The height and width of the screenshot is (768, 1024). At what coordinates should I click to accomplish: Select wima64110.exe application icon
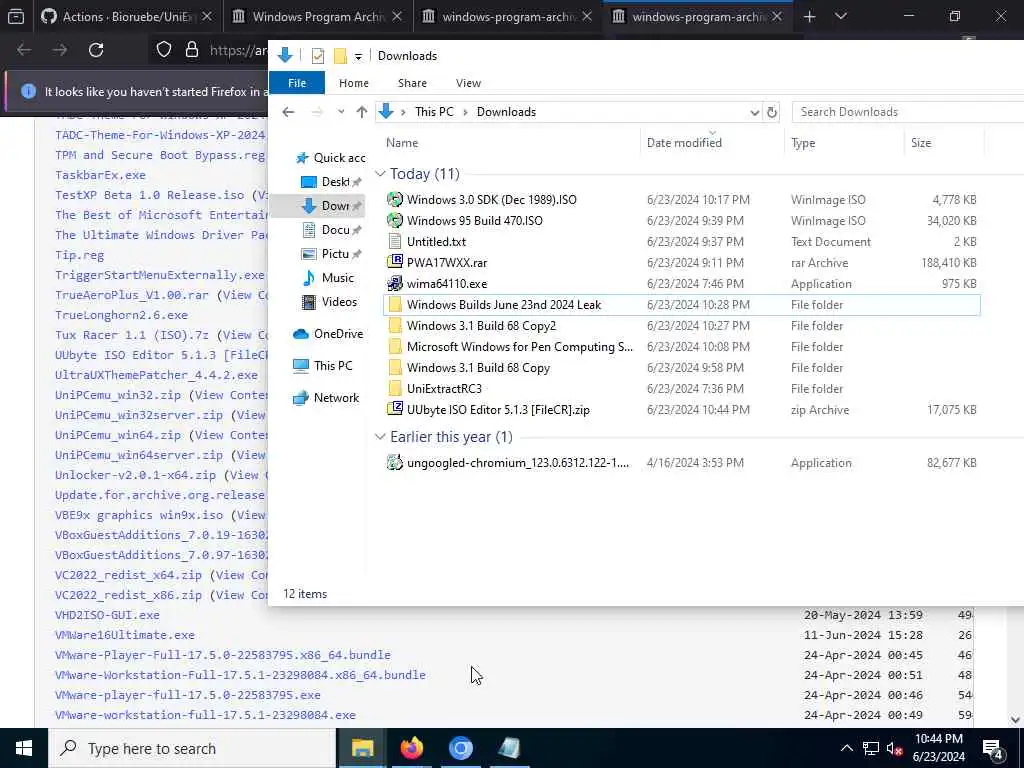394,283
